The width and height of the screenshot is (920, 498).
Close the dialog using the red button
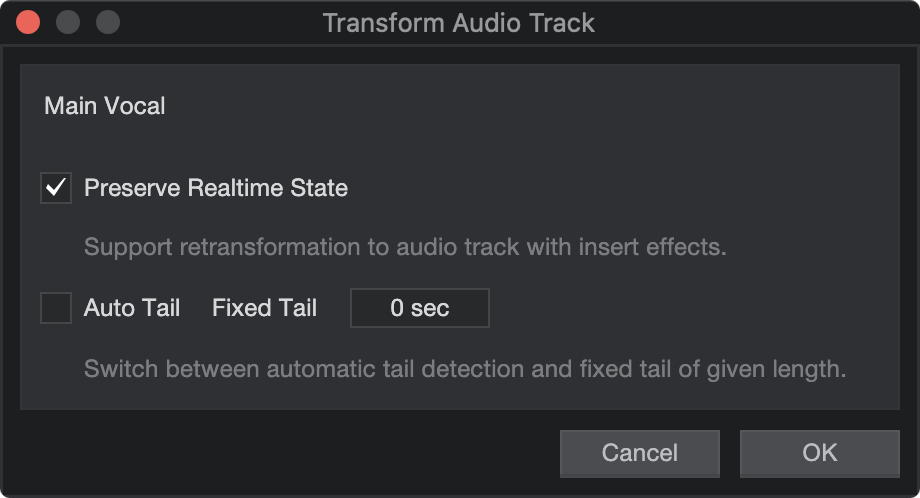coord(28,22)
